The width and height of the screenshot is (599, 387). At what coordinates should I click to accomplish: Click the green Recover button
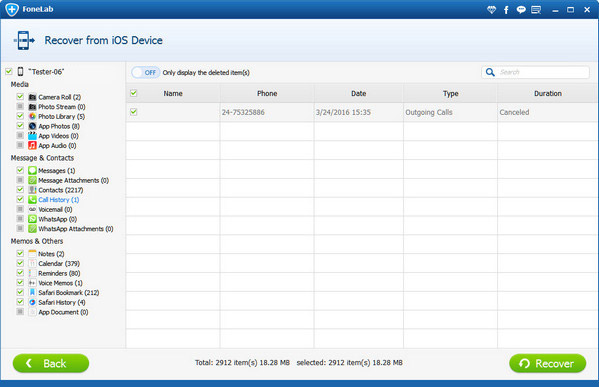[x=547, y=363]
